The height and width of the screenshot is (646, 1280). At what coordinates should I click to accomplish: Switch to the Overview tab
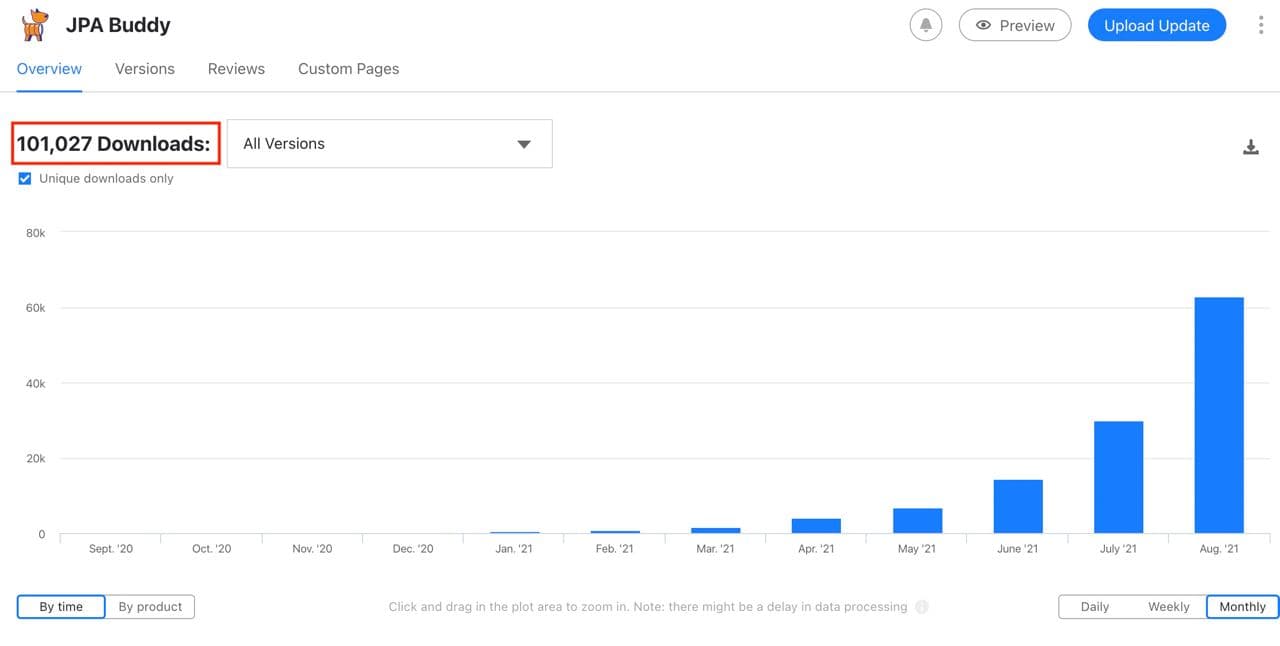click(49, 69)
